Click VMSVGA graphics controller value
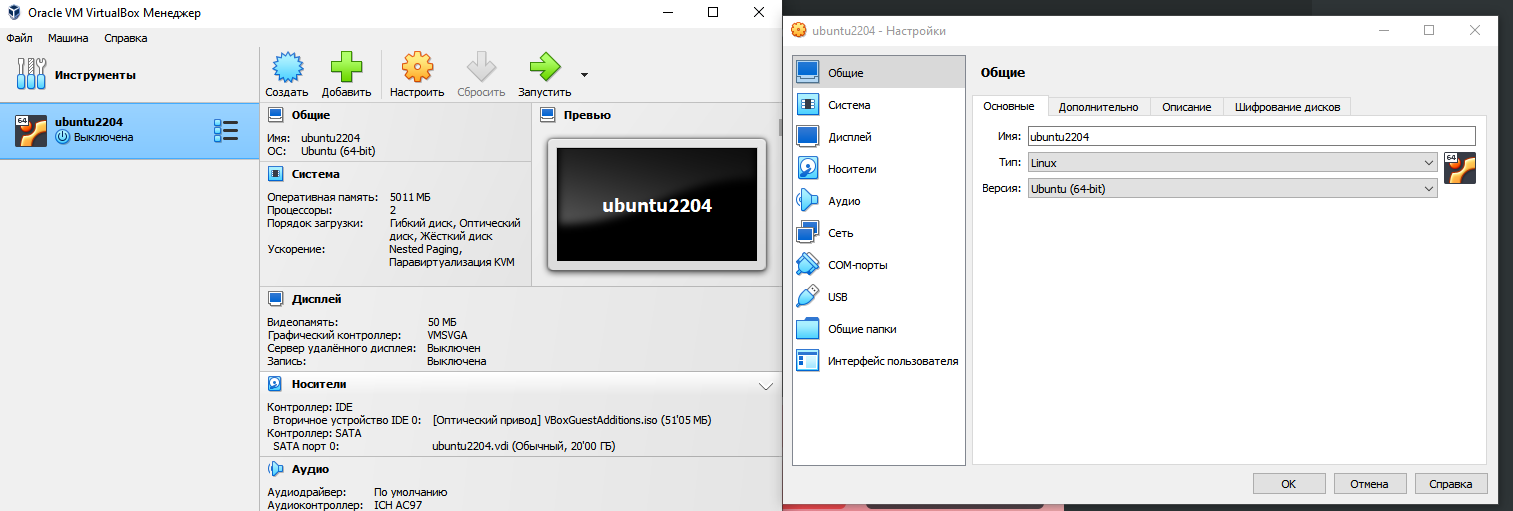Viewport: 1513px width, 511px height. (447, 335)
